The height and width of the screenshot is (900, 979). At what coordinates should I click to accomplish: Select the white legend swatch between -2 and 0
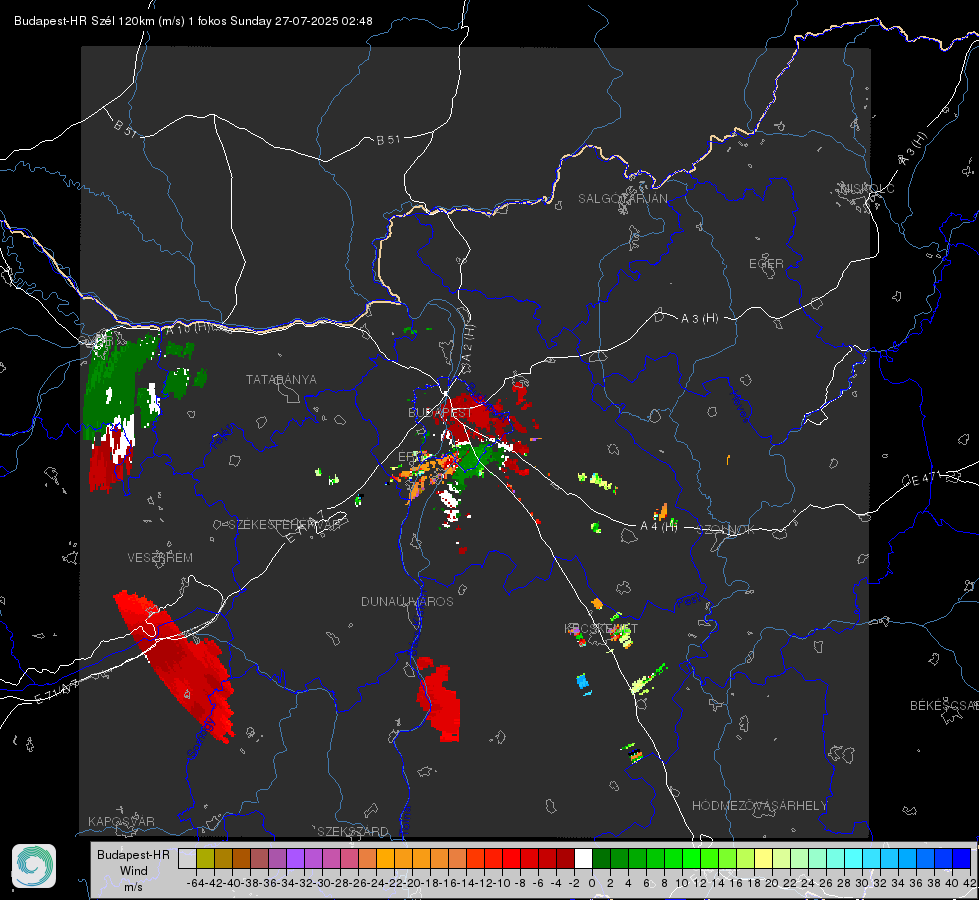tap(583, 858)
